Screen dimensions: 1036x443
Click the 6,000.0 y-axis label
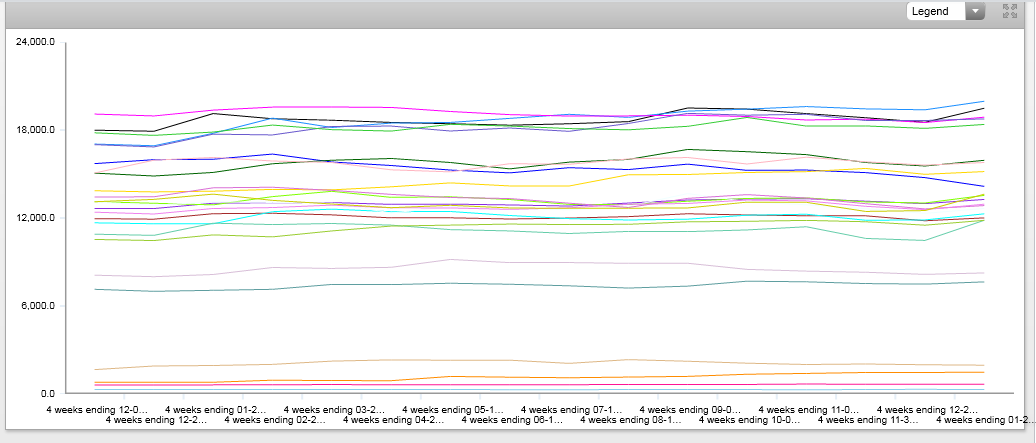pyautogui.click(x=36, y=306)
